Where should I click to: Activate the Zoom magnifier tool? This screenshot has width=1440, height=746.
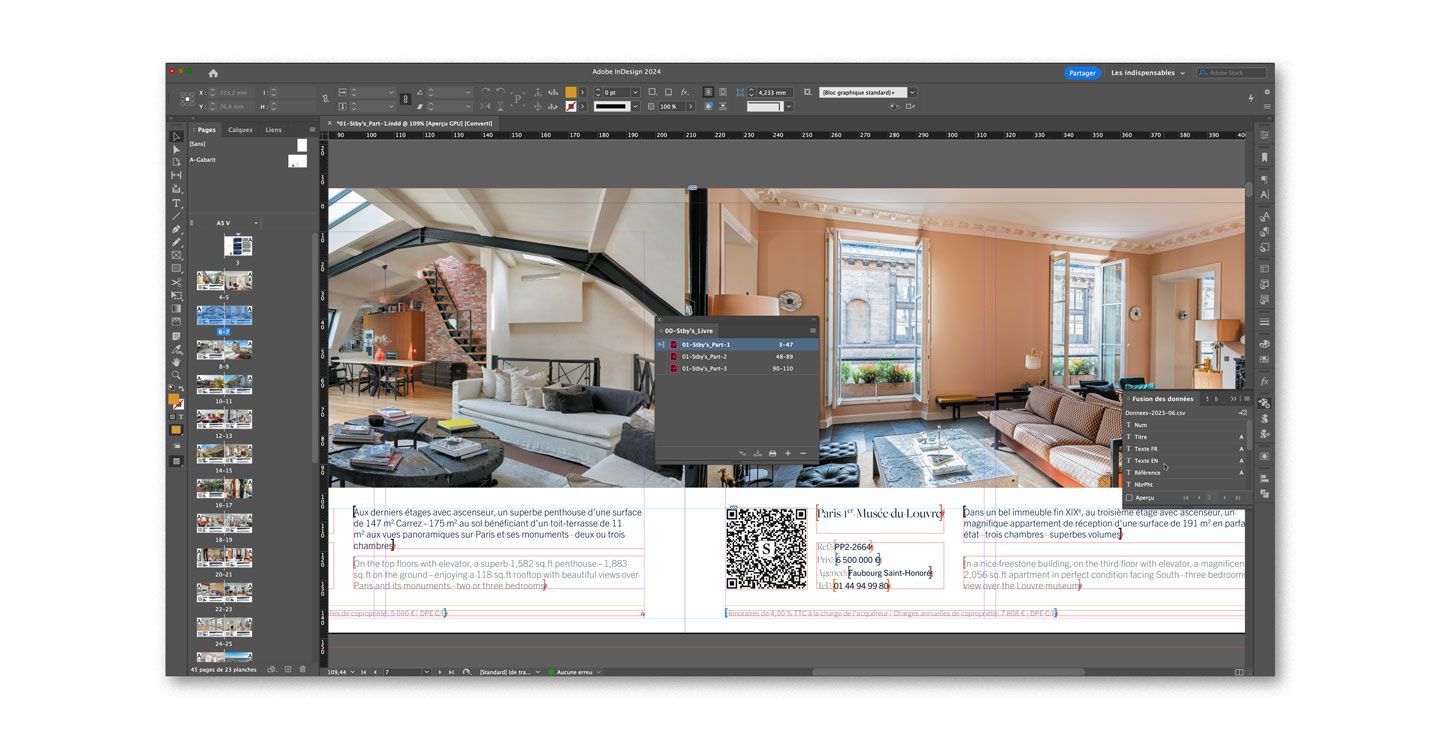coord(176,376)
